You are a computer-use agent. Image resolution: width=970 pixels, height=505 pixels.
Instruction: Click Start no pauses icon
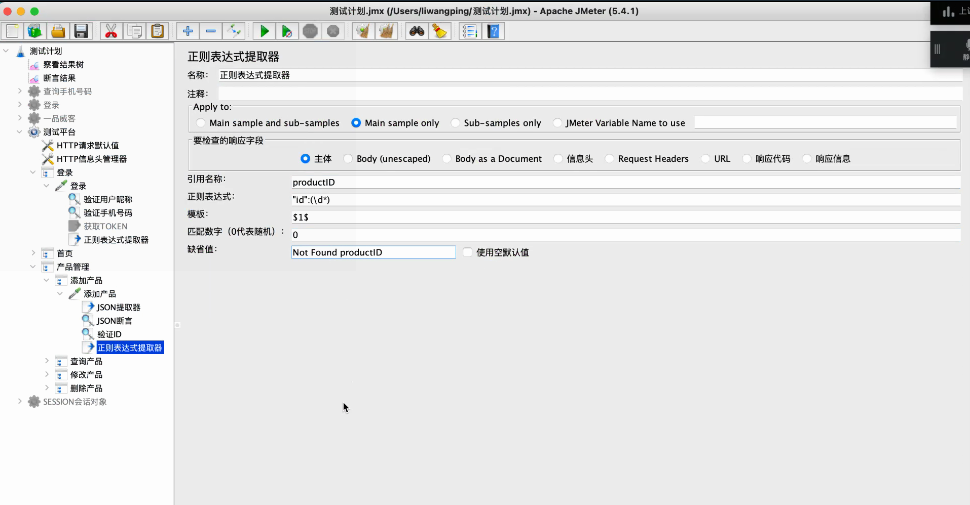coord(287,31)
